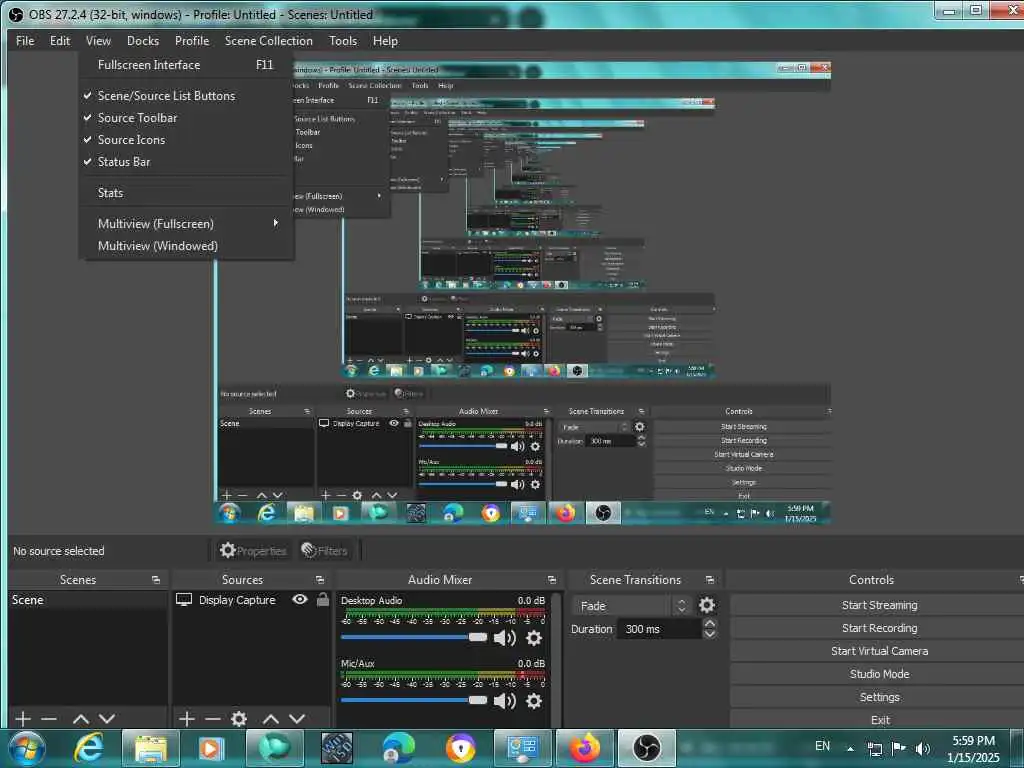Image resolution: width=1024 pixels, height=768 pixels.
Task: Switch to OBS Studio taskbar icon
Action: tap(647, 748)
